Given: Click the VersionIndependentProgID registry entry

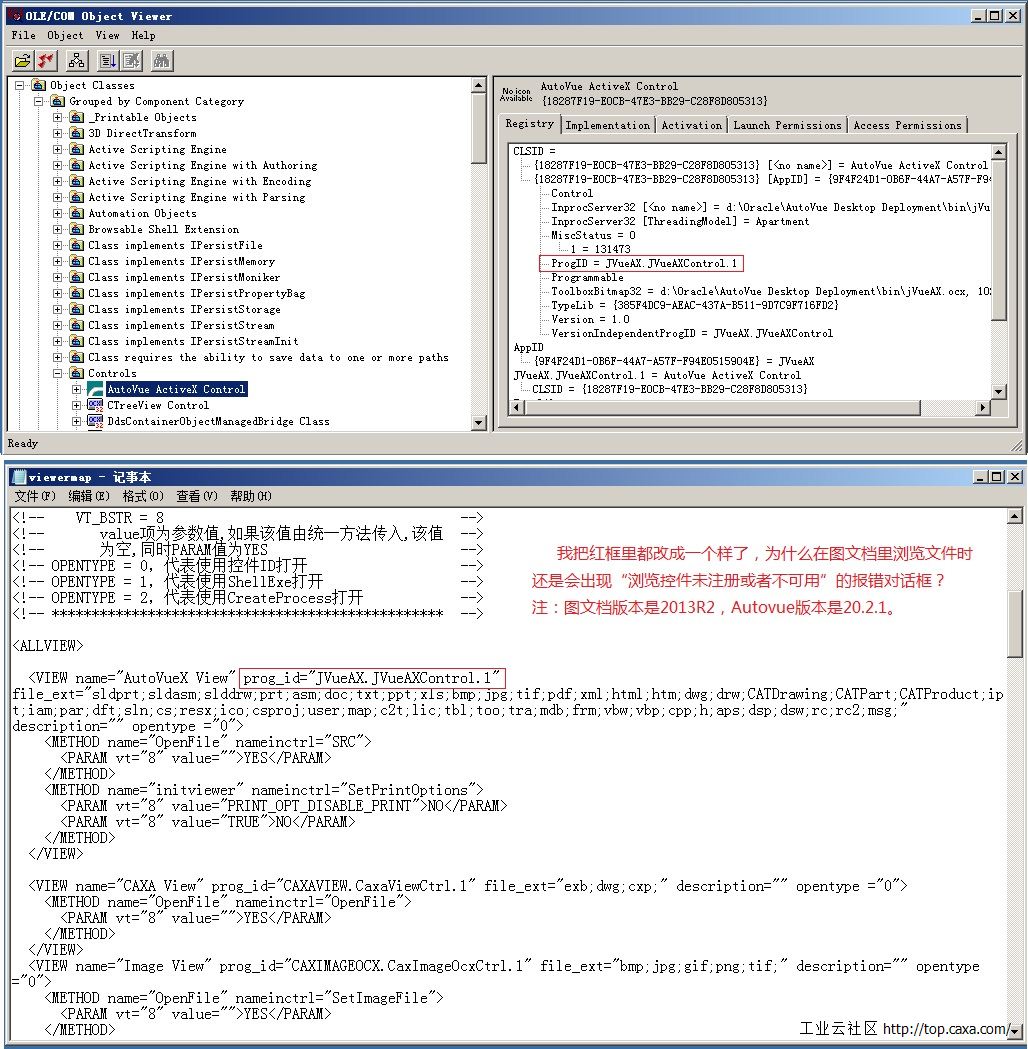Looking at the screenshot, I should [692, 333].
